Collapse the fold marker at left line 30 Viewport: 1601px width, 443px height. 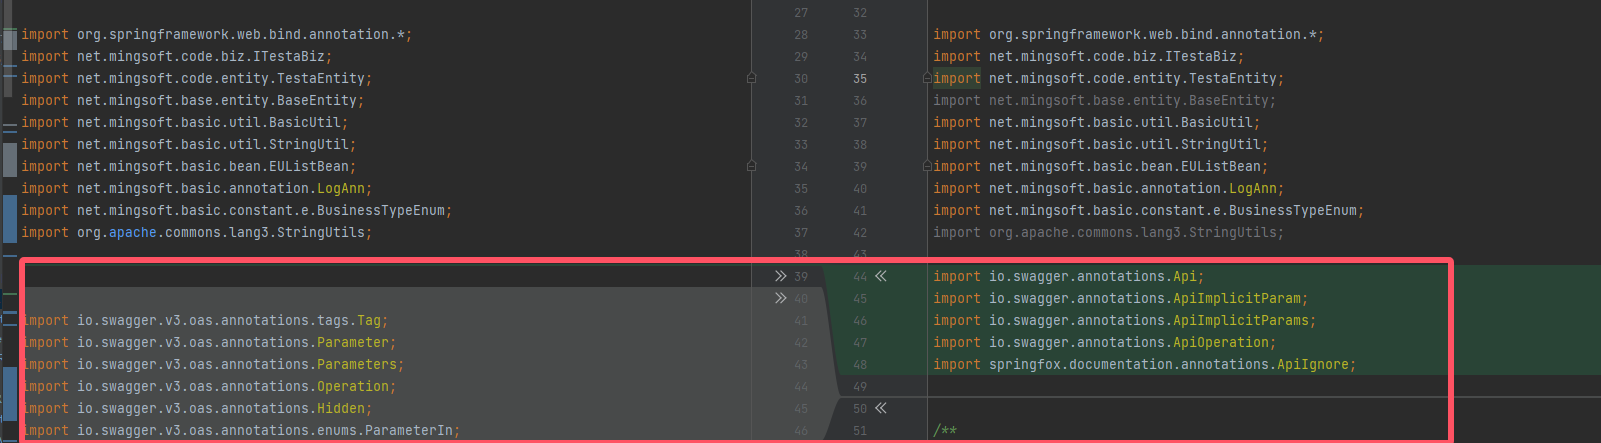(751, 78)
